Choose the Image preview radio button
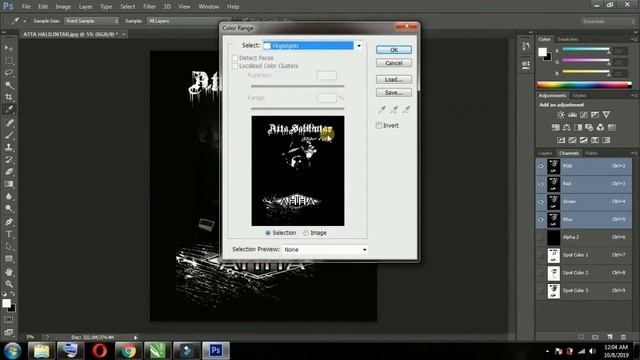The width and height of the screenshot is (640, 360). 306,233
